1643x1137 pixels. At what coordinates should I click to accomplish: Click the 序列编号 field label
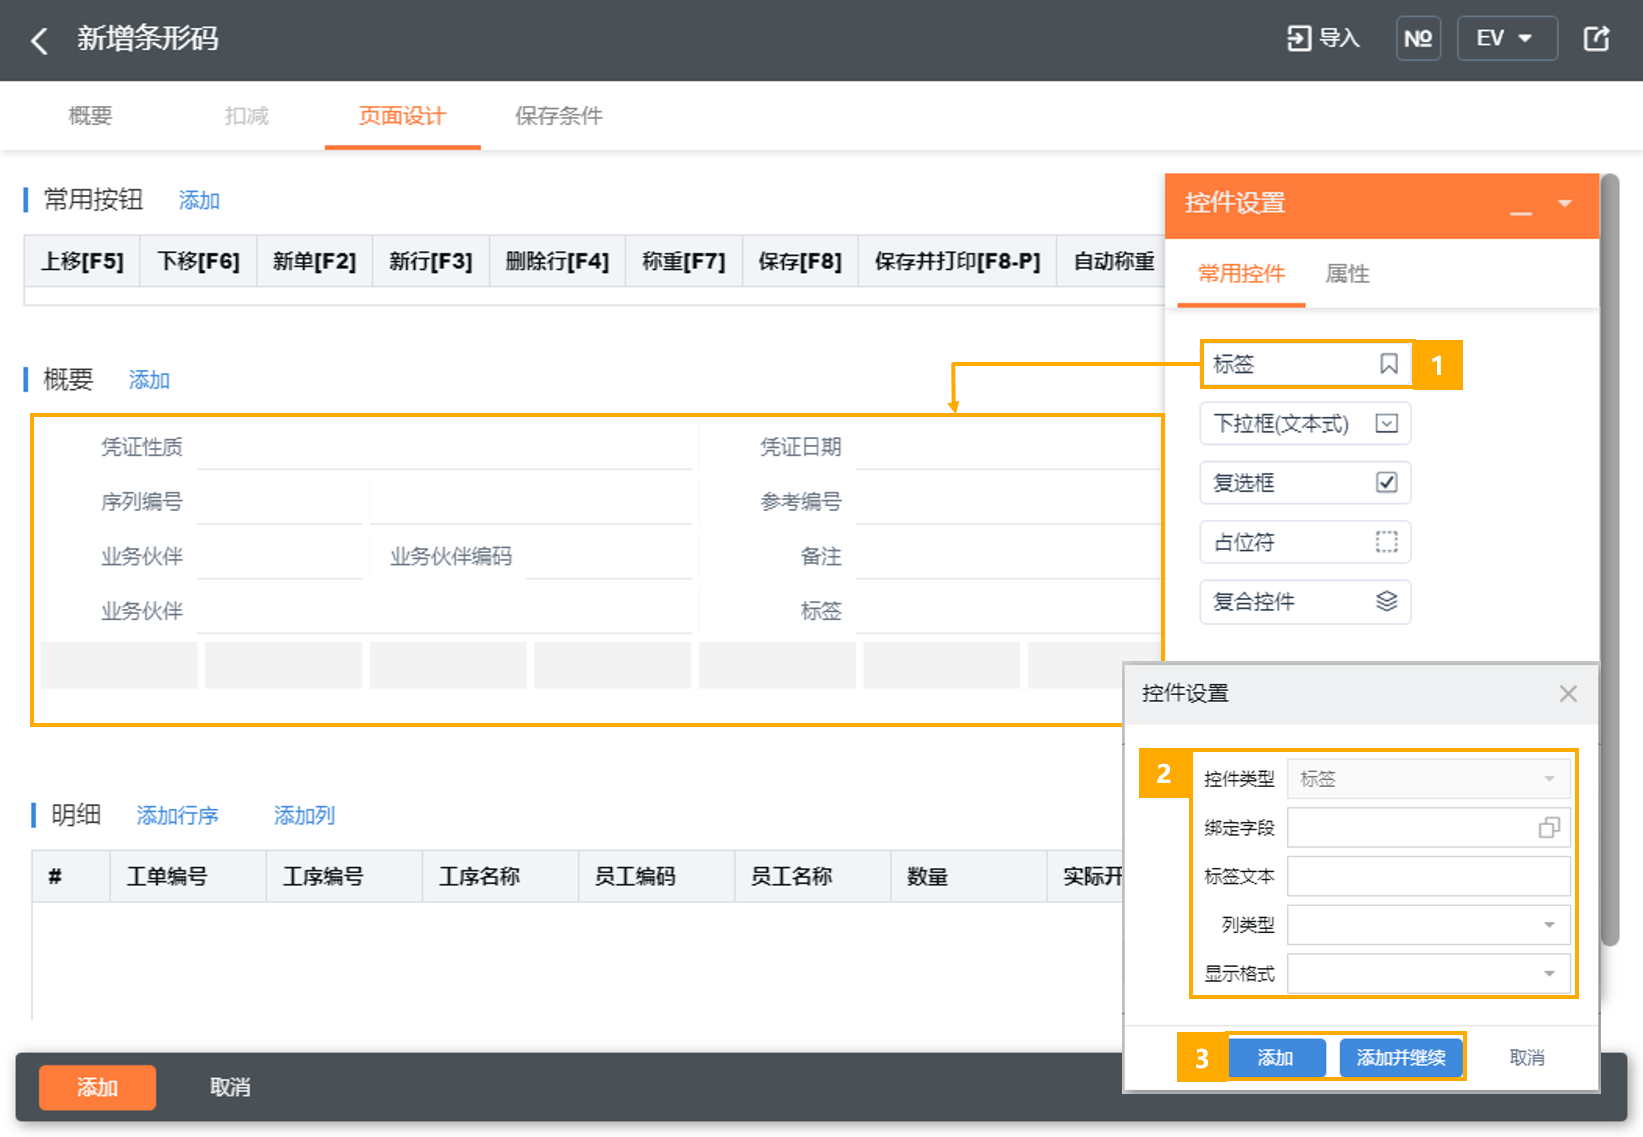click(141, 502)
